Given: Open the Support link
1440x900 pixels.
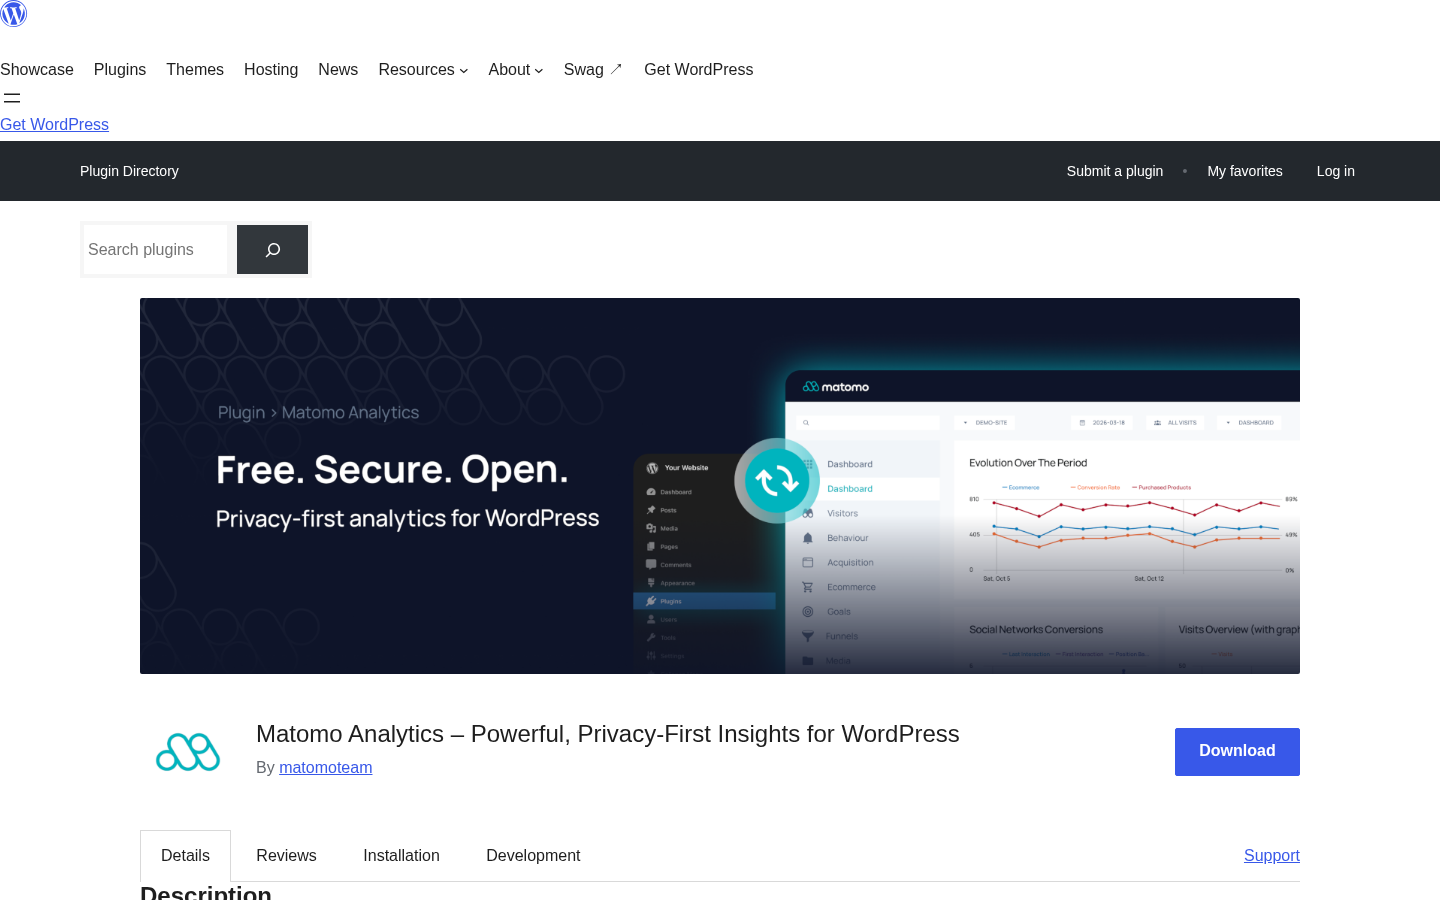Looking at the screenshot, I should point(1272,855).
